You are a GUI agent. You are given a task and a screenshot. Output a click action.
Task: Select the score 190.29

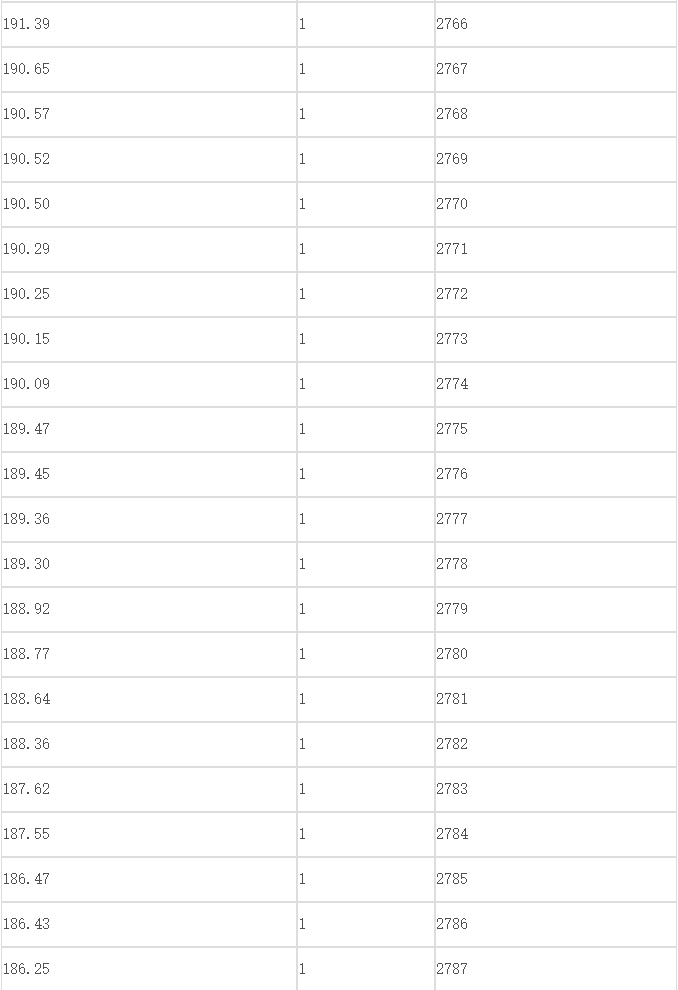pyautogui.click(x=26, y=249)
